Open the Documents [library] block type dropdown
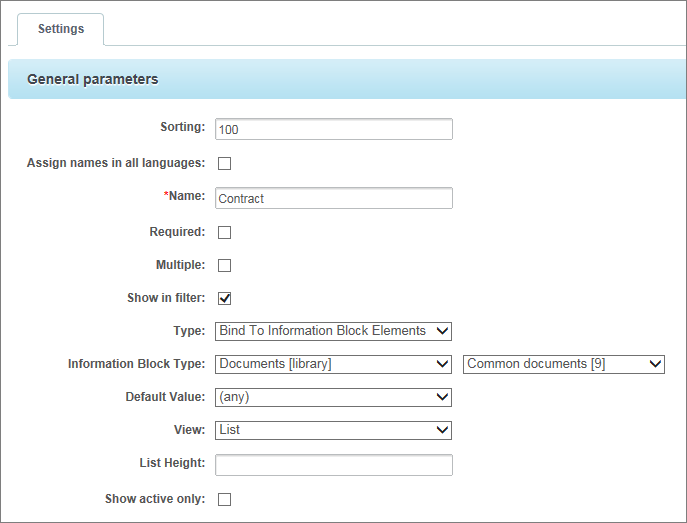The width and height of the screenshot is (687, 523). [x=333, y=364]
